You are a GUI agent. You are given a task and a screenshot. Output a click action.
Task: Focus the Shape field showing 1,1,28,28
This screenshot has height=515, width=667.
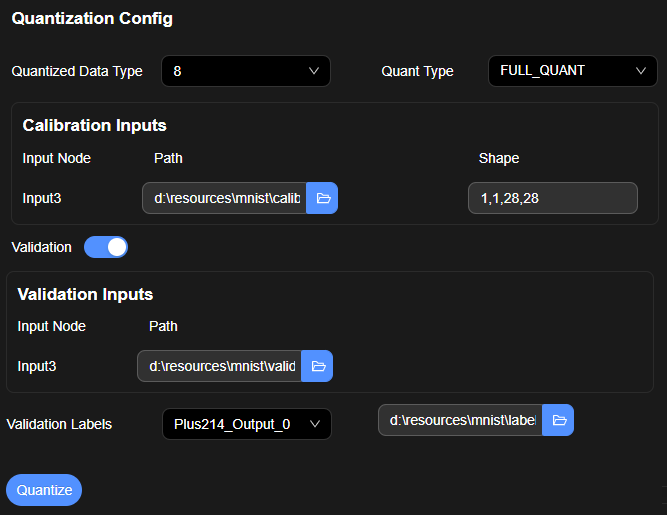click(552, 198)
